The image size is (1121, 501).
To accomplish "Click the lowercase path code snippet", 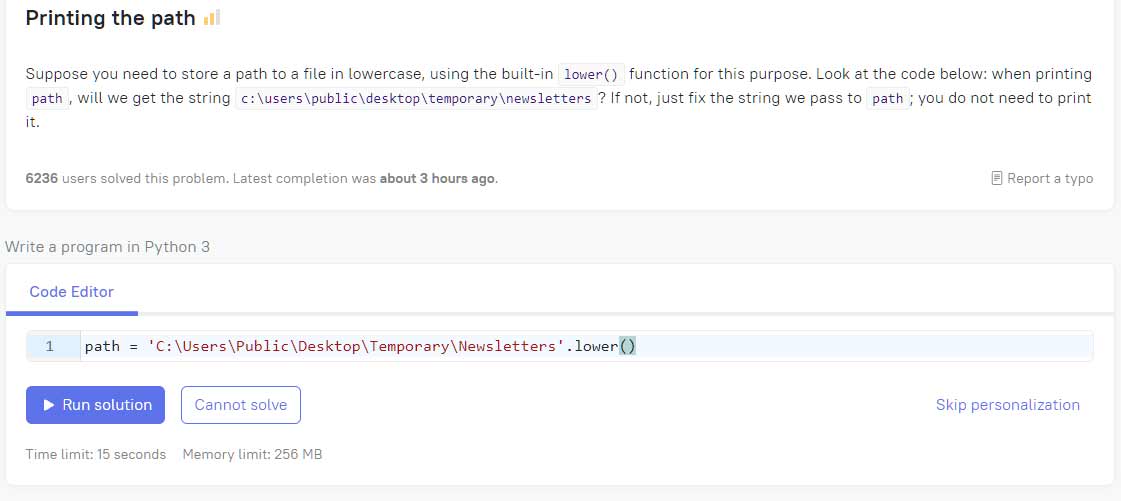I will pos(416,99).
